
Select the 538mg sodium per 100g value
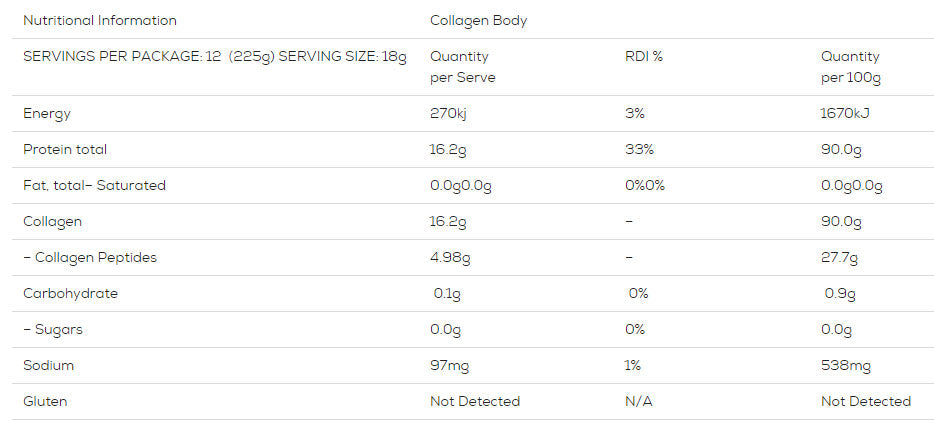coord(845,366)
